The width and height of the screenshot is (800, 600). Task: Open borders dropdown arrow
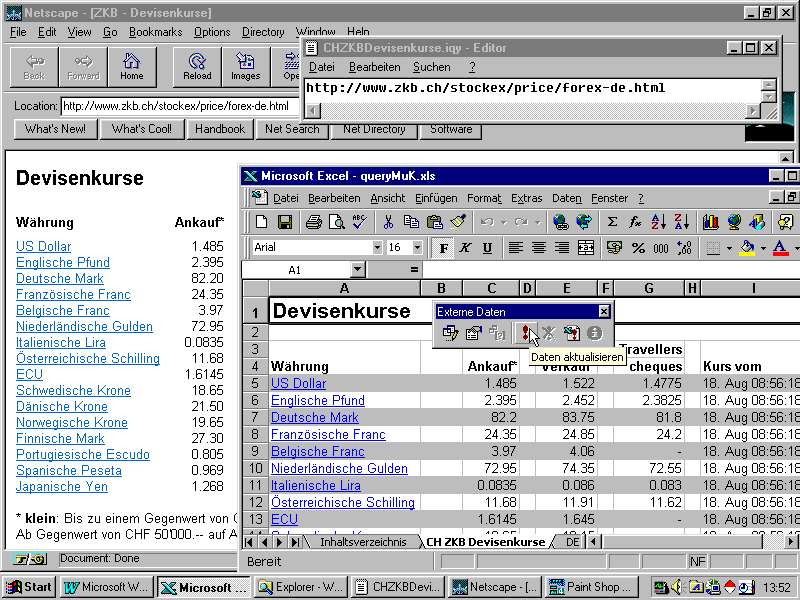point(729,248)
